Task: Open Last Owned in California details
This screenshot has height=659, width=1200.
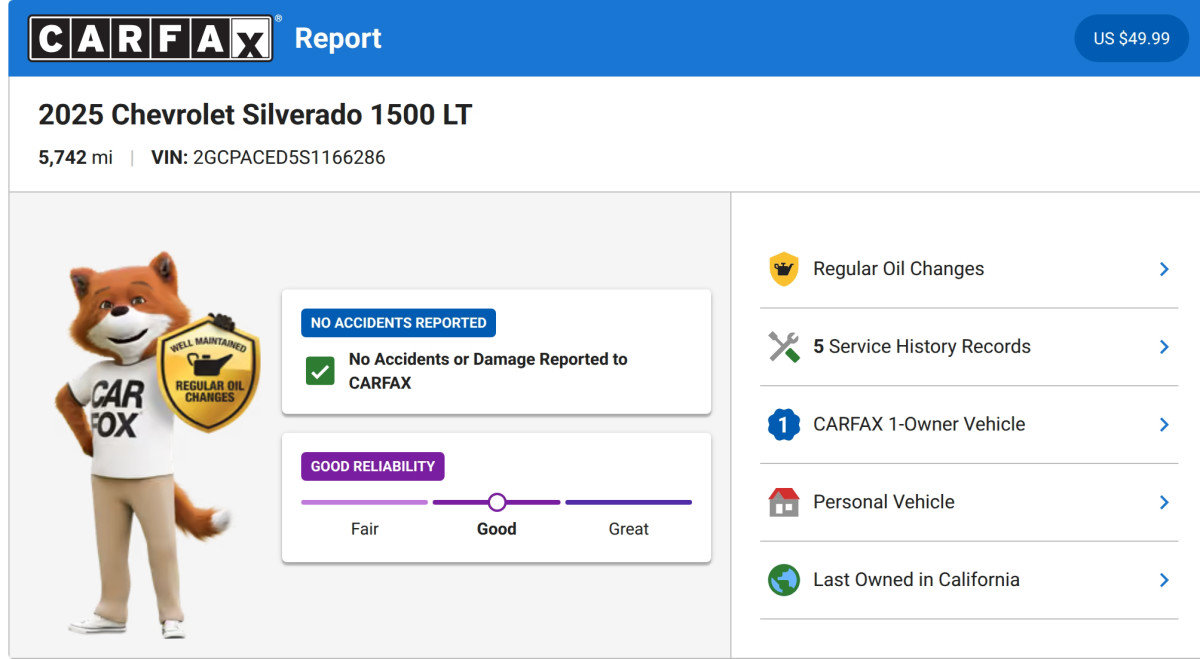Action: coord(969,580)
